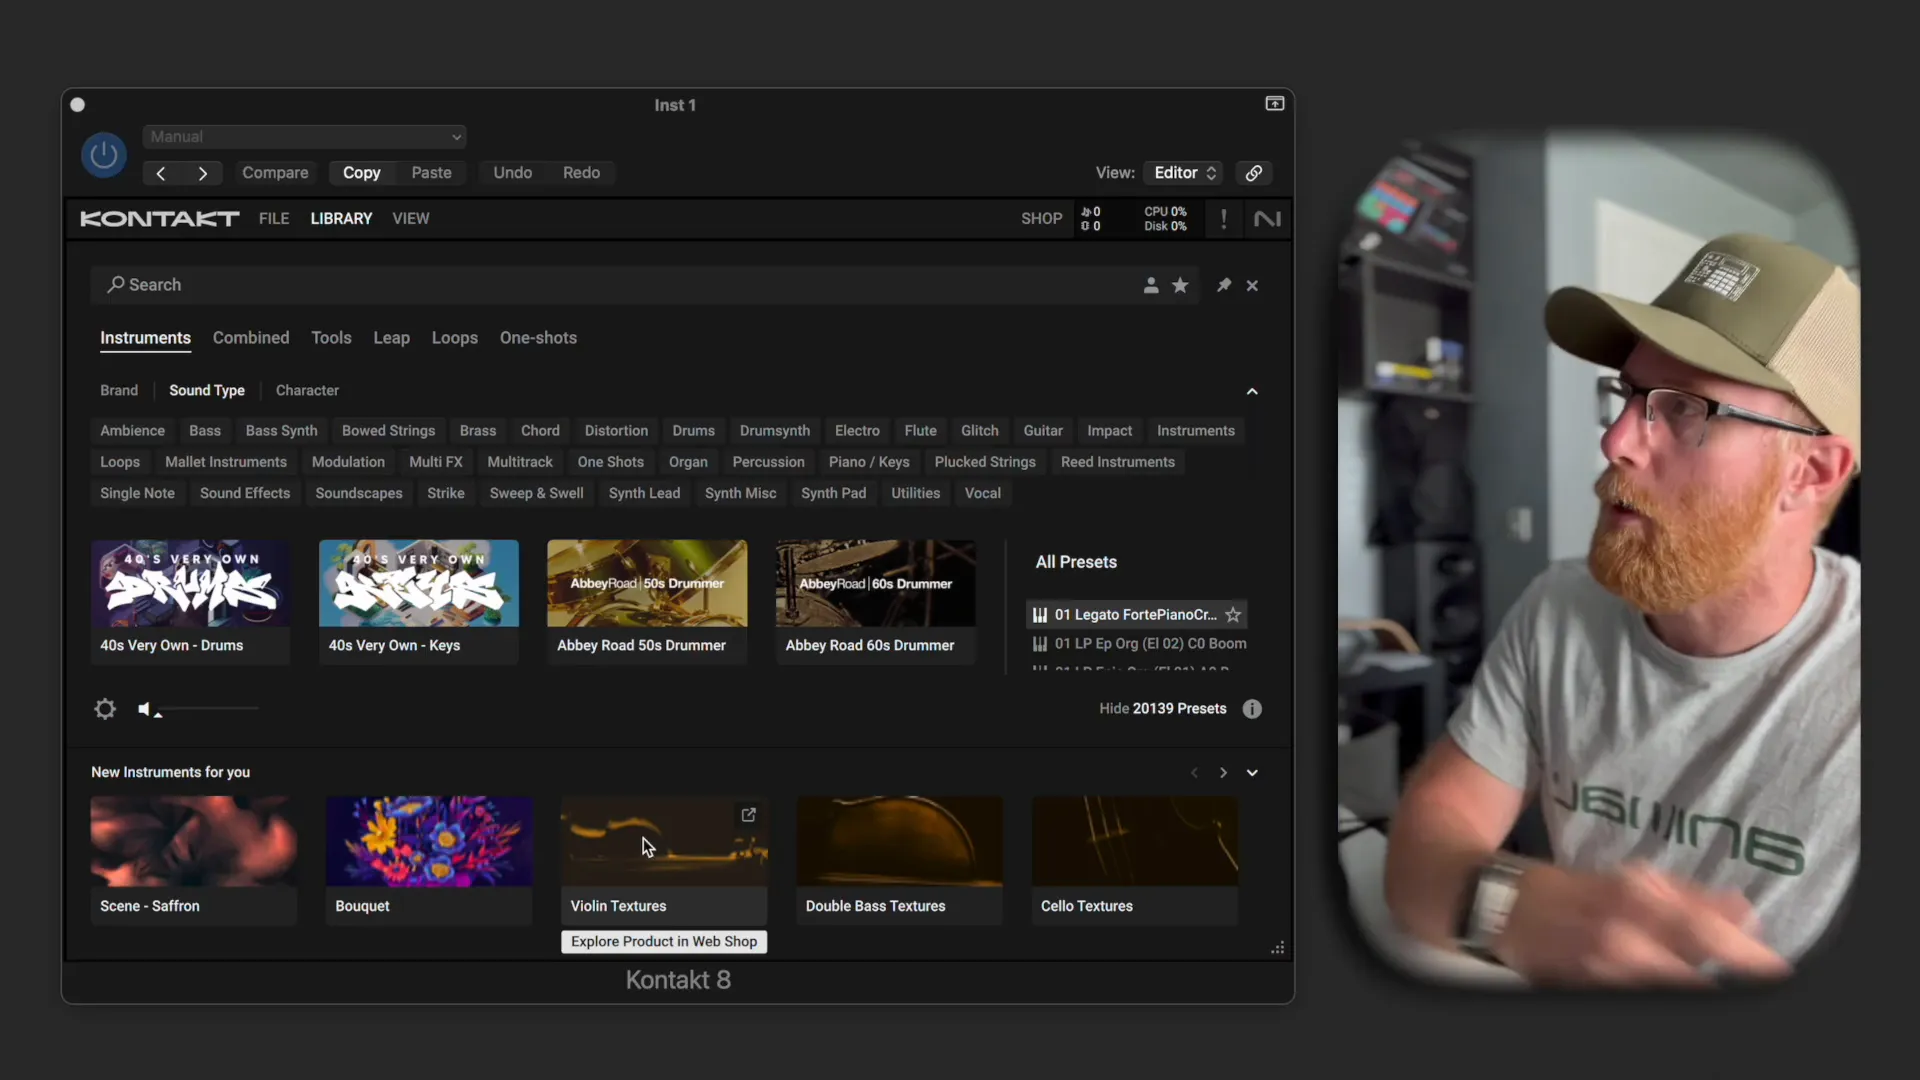Close the browser with X icon
This screenshot has height=1080, width=1920.
coord(1252,286)
